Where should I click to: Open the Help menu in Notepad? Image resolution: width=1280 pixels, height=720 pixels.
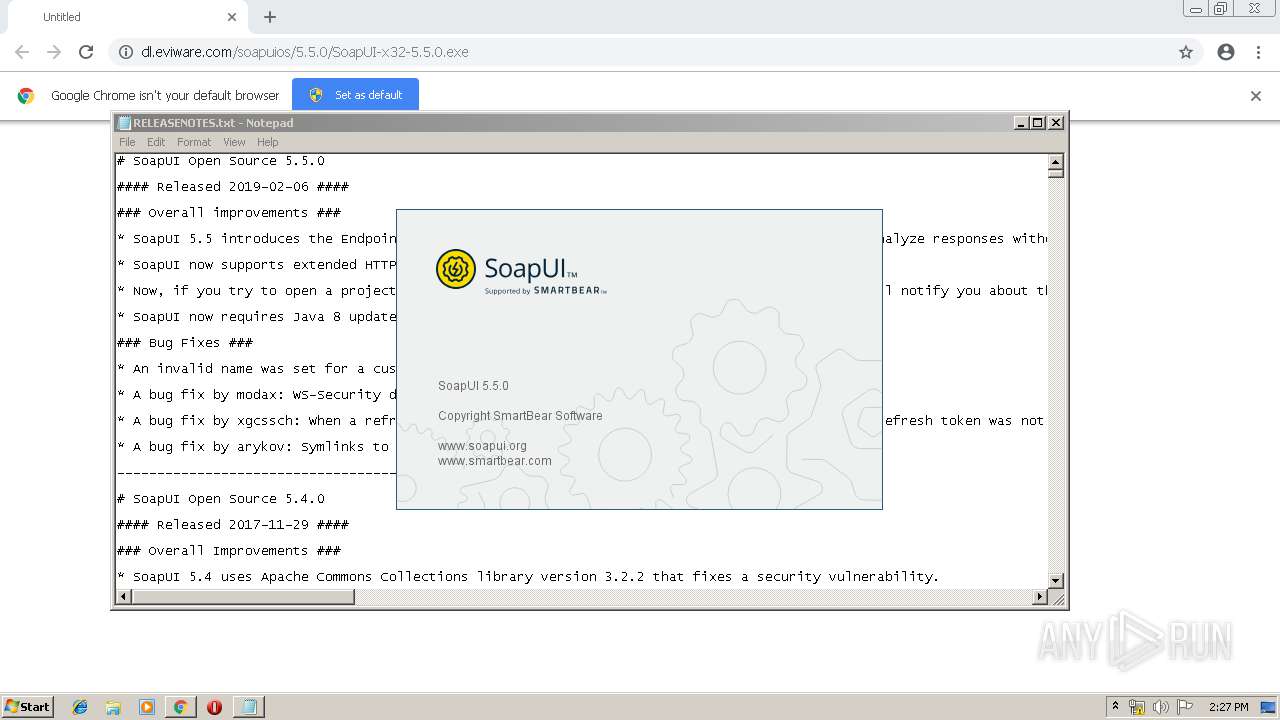(267, 142)
